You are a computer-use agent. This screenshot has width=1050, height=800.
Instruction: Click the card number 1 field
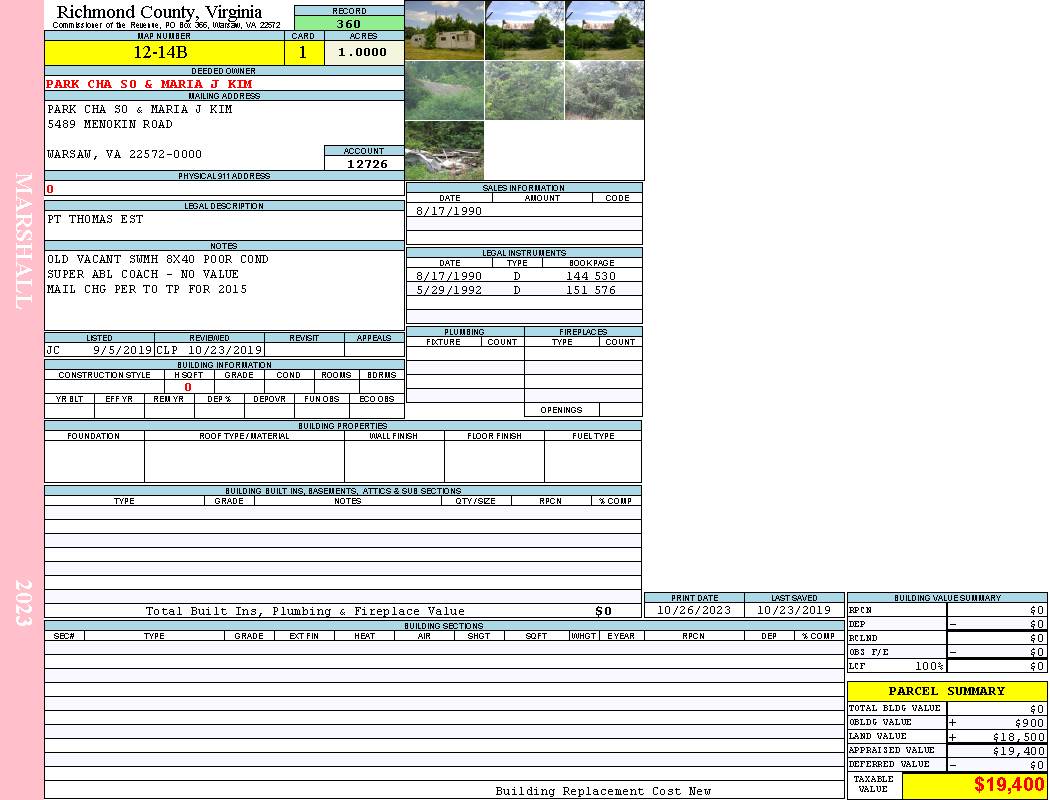tap(303, 53)
